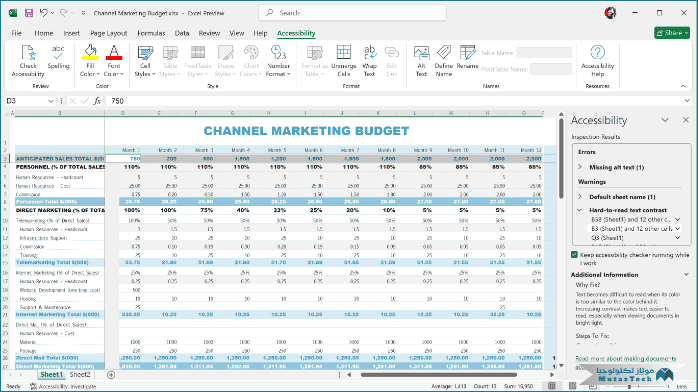
Task: Open Accessibility pane options chevron
Action: (665, 120)
